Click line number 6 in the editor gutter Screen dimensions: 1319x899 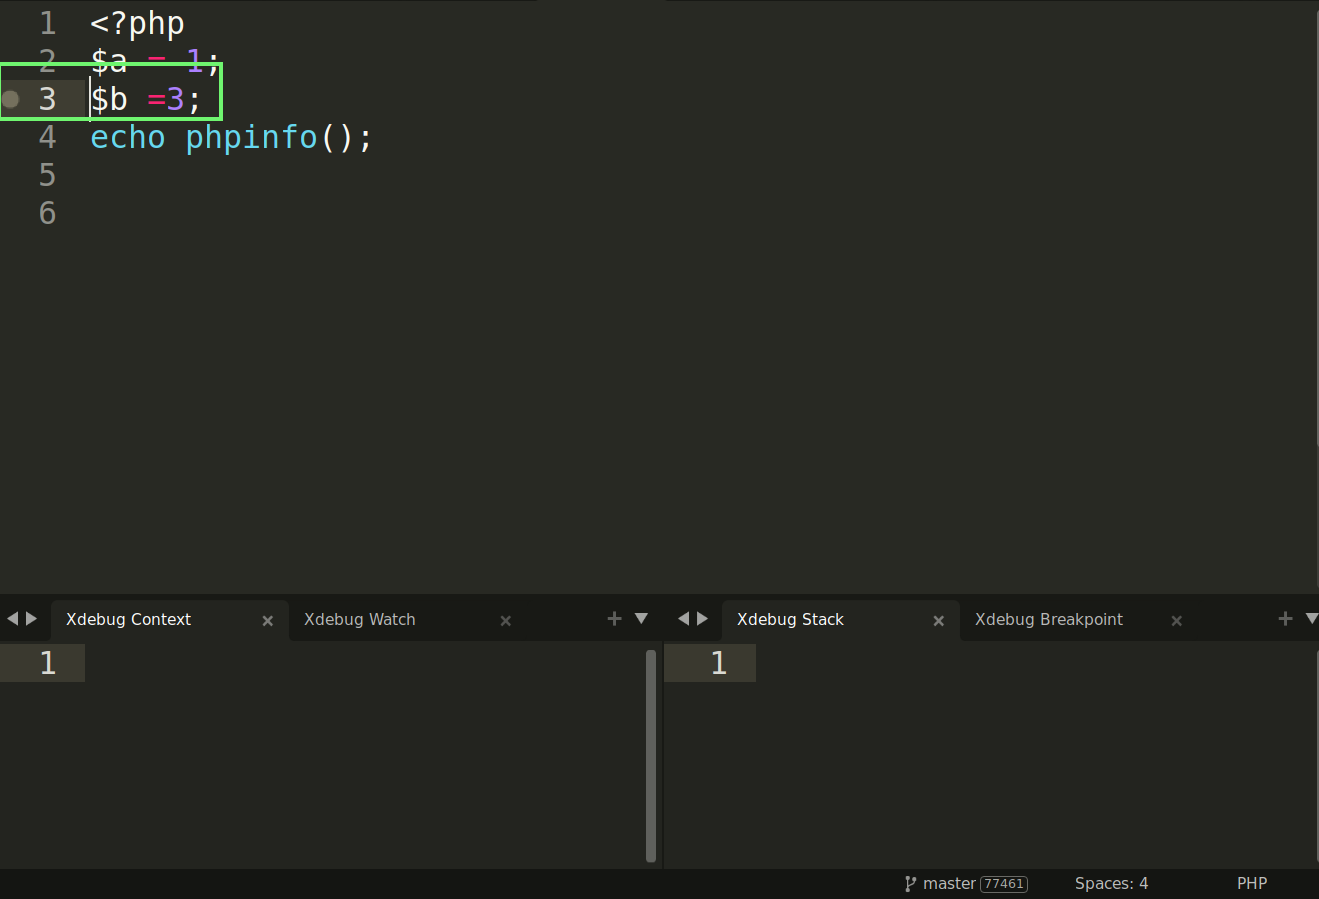47,213
